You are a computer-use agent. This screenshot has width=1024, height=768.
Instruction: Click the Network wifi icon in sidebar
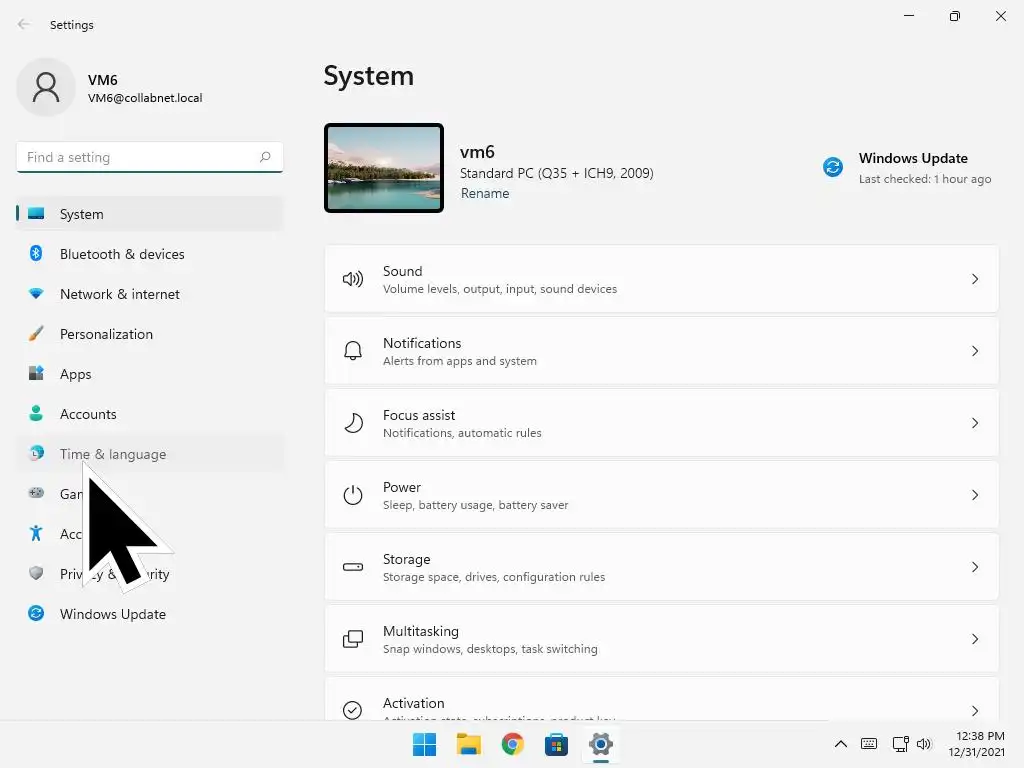coord(36,293)
